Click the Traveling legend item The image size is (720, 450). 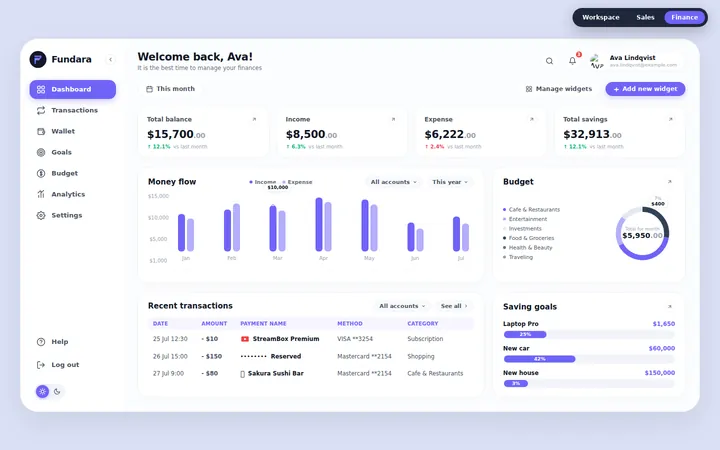click(518, 257)
